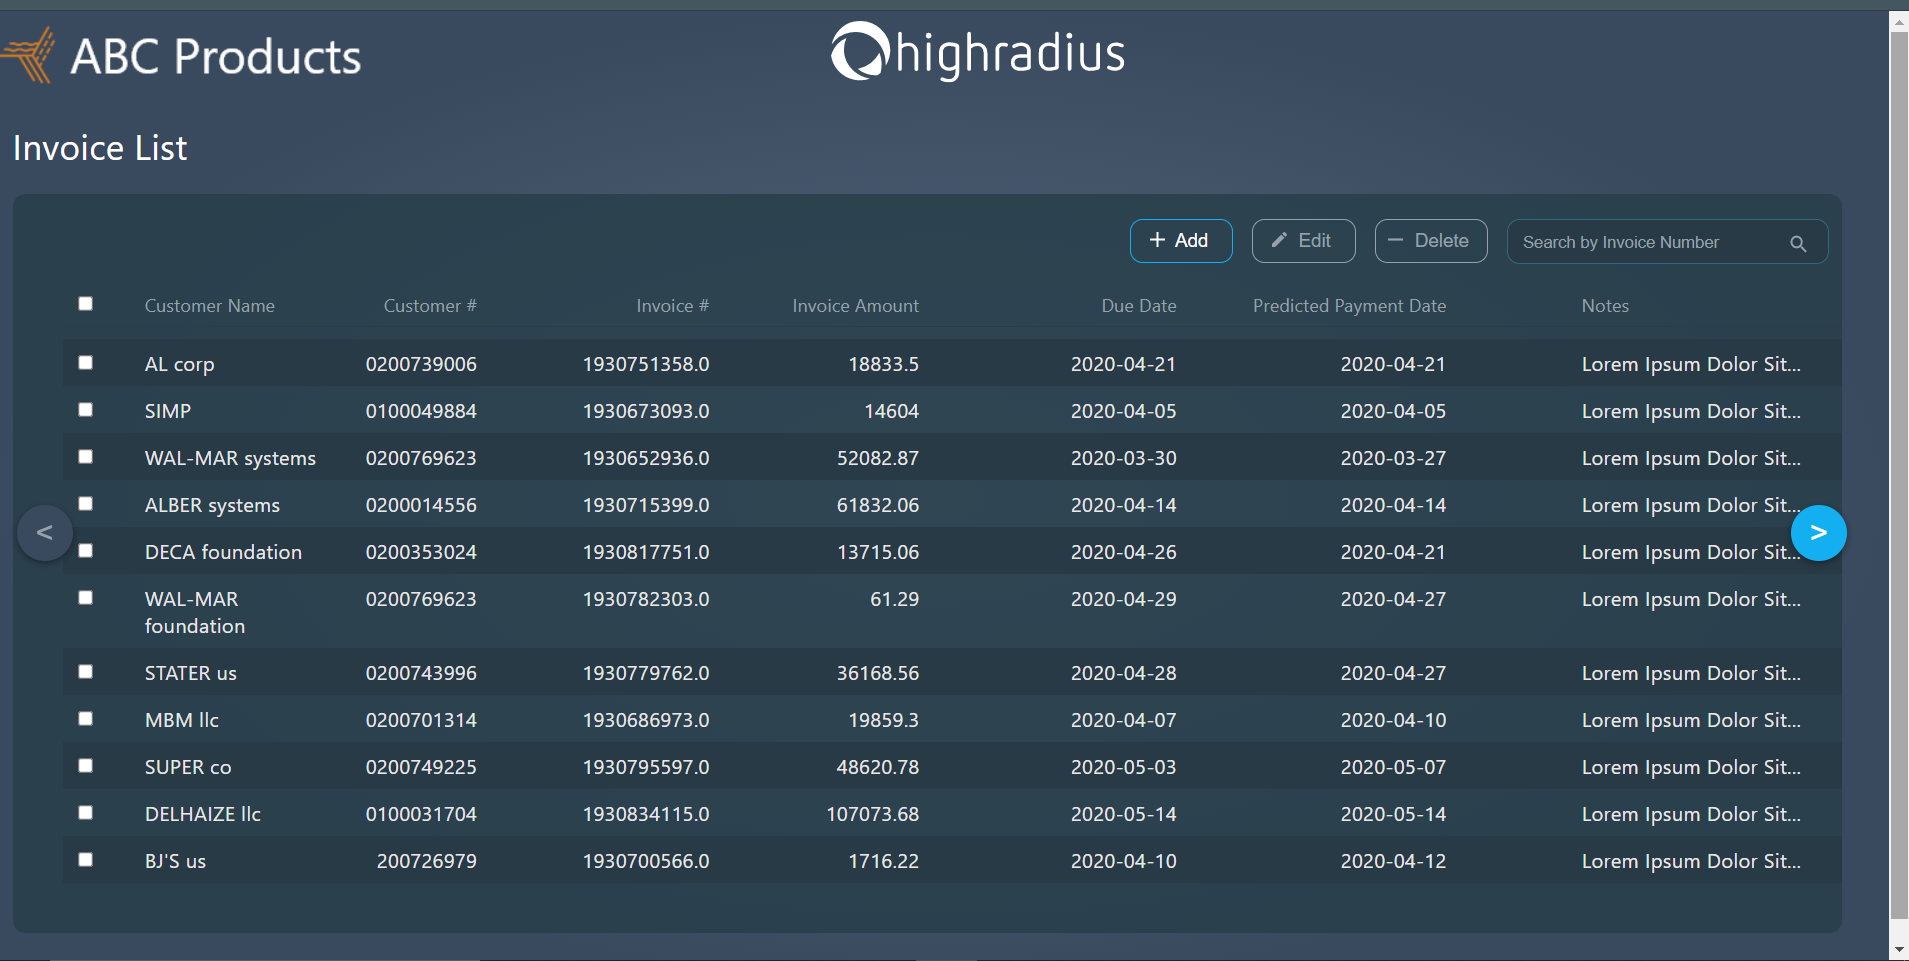Click the Due Date column header
This screenshot has height=961, width=1909.
click(1138, 305)
